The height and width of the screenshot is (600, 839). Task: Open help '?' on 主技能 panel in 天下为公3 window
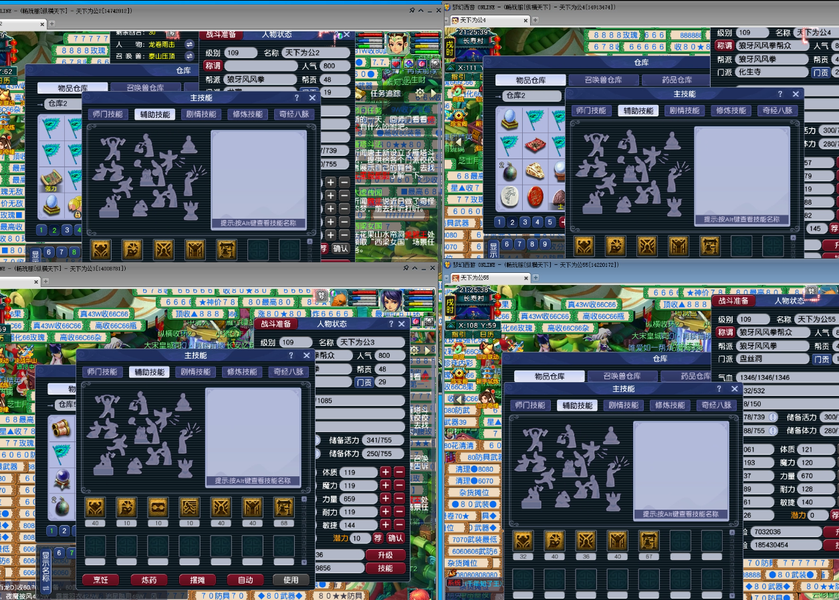point(291,355)
